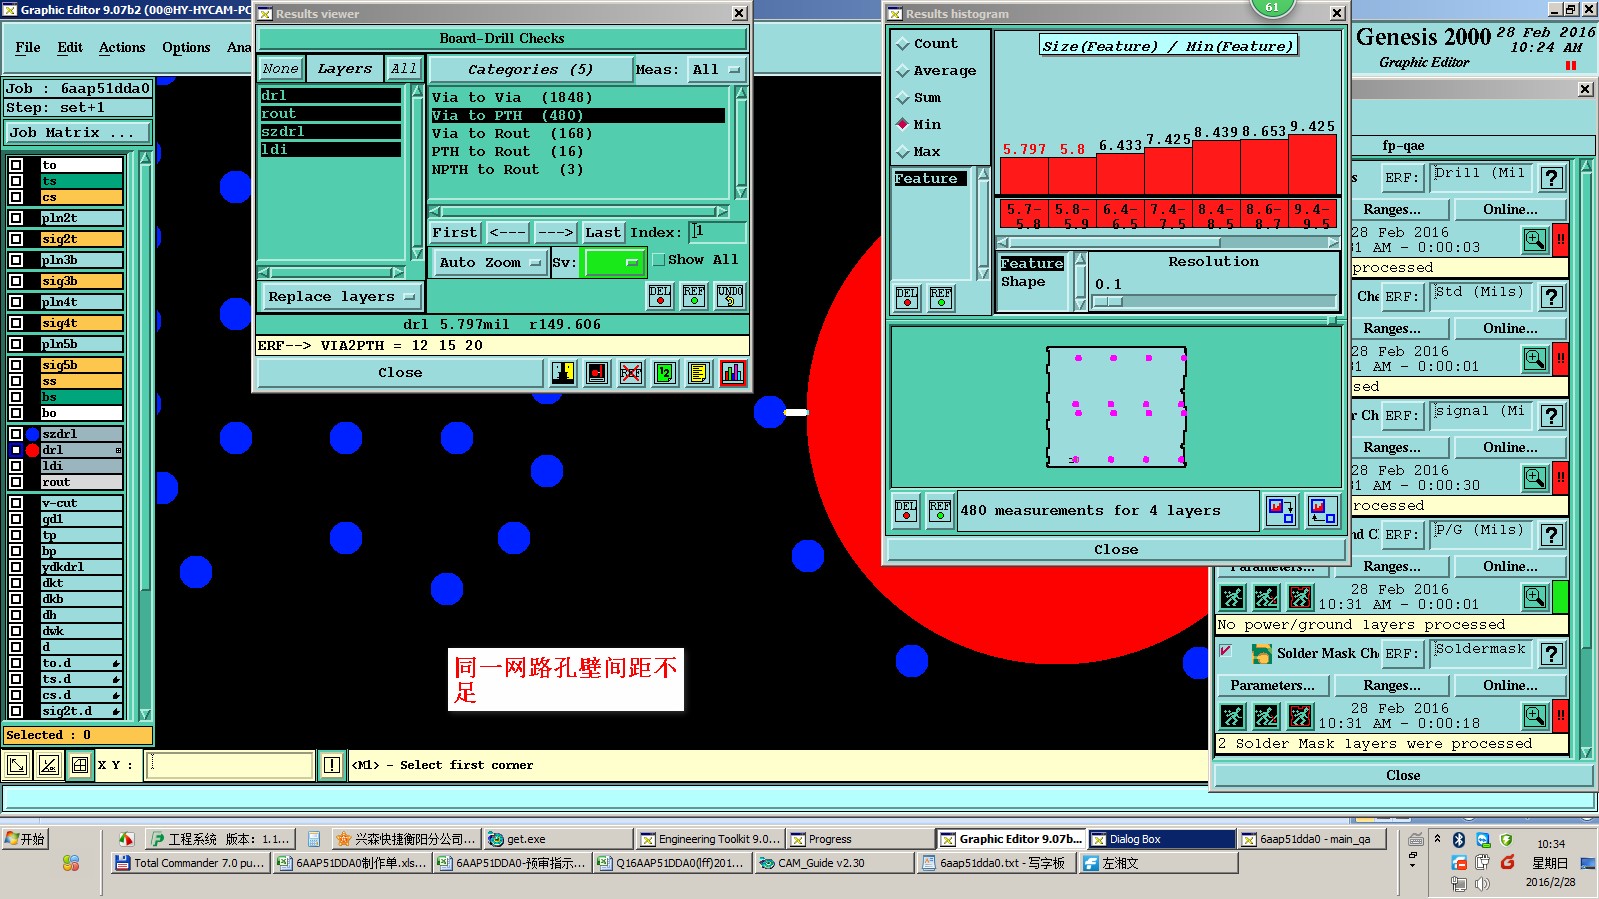
Task: Open histogram icon in Results viewer
Action: (732, 373)
